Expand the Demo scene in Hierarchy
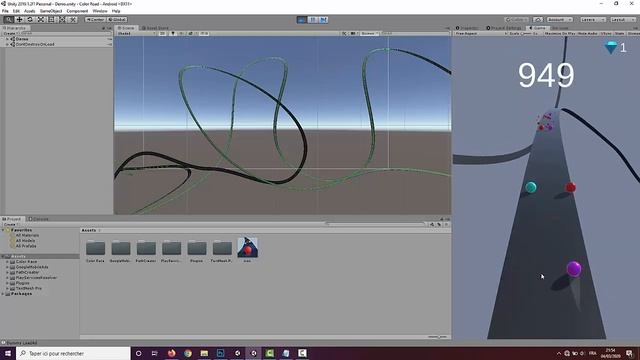 7,39
